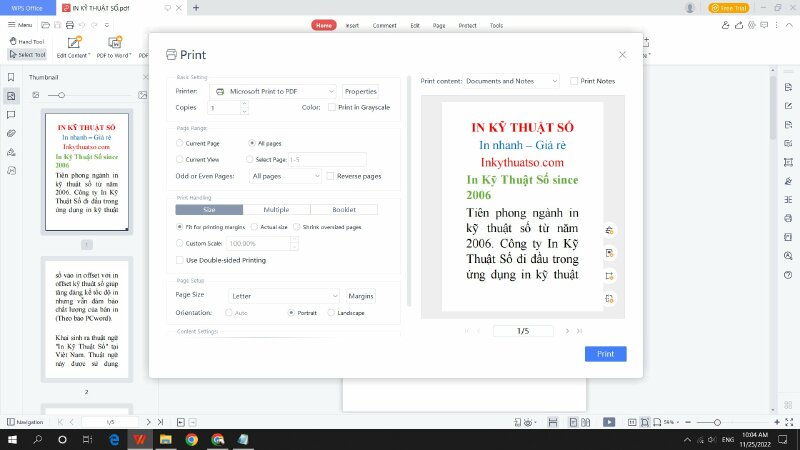
Task: Open the Menu button dropdown
Action: click(20, 24)
